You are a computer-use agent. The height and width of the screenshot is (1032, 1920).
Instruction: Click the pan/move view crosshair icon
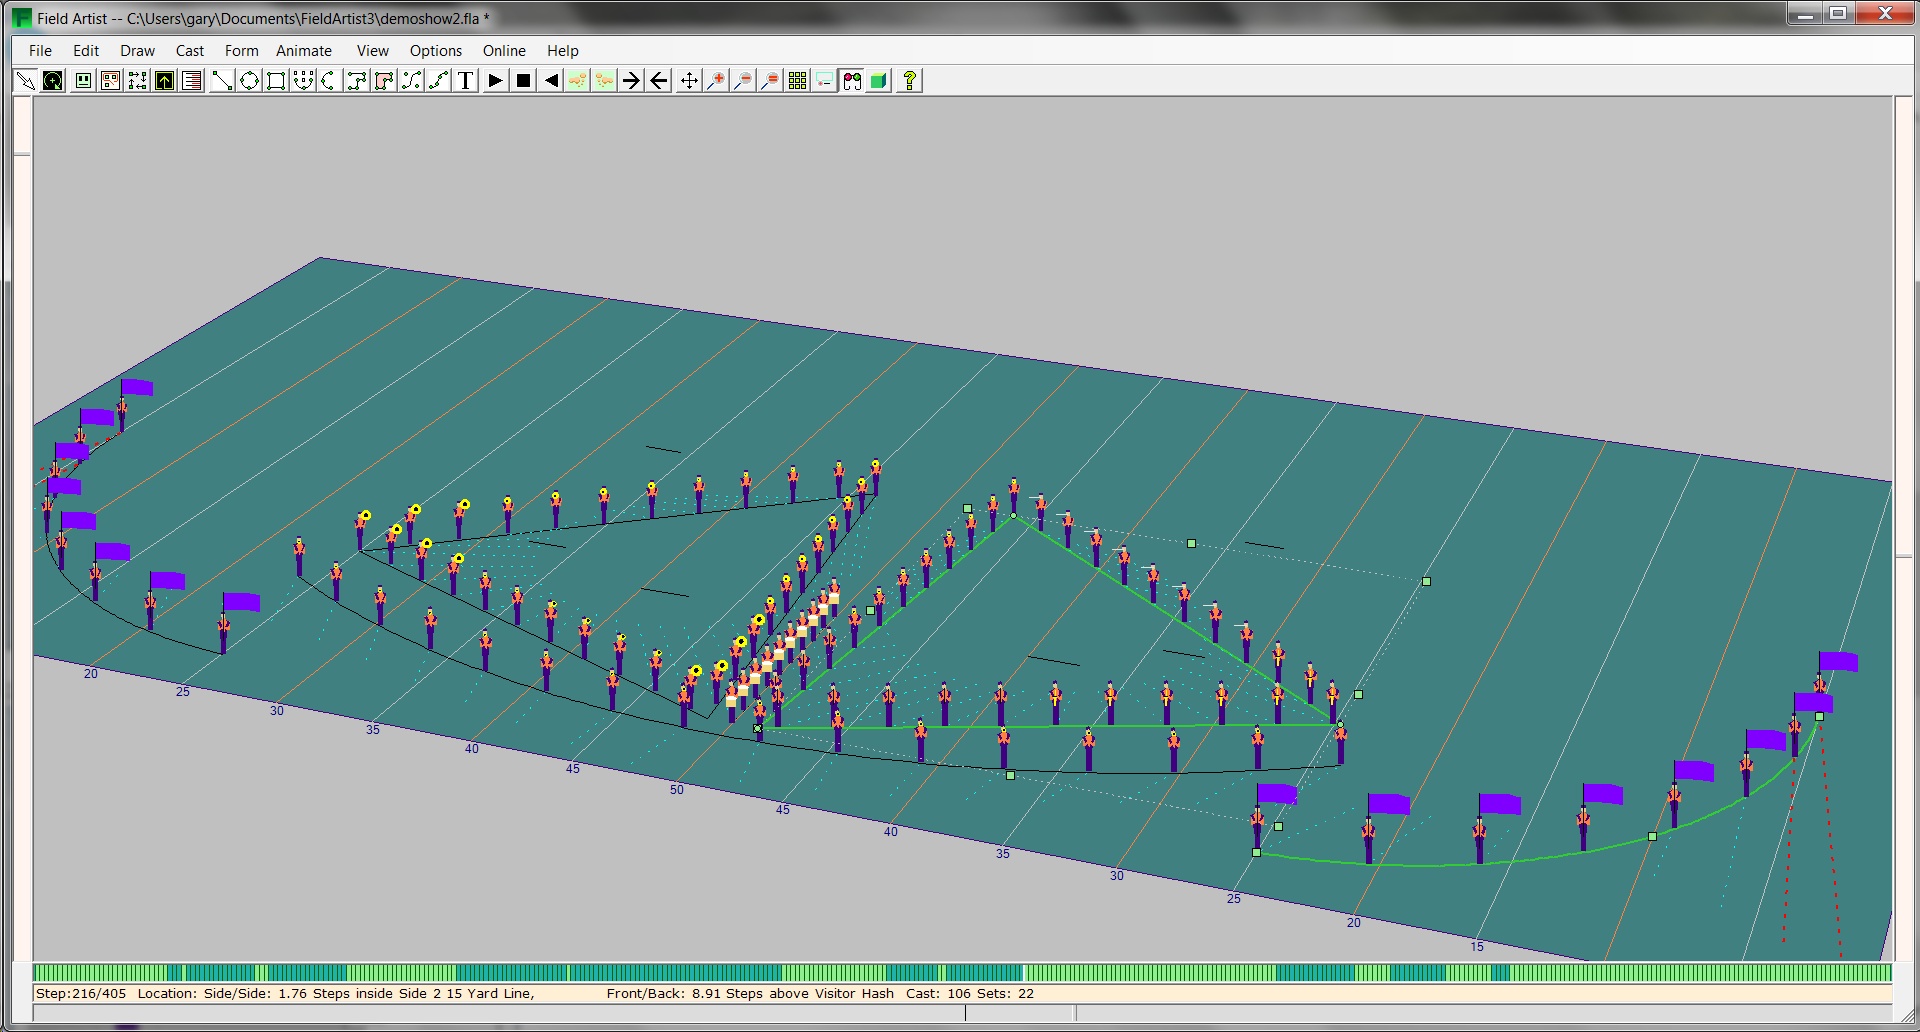point(689,81)
